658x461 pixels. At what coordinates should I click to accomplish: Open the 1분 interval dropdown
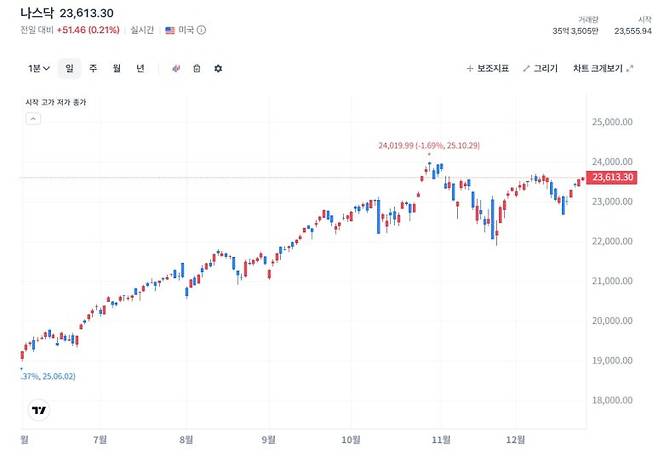(37, 68)
